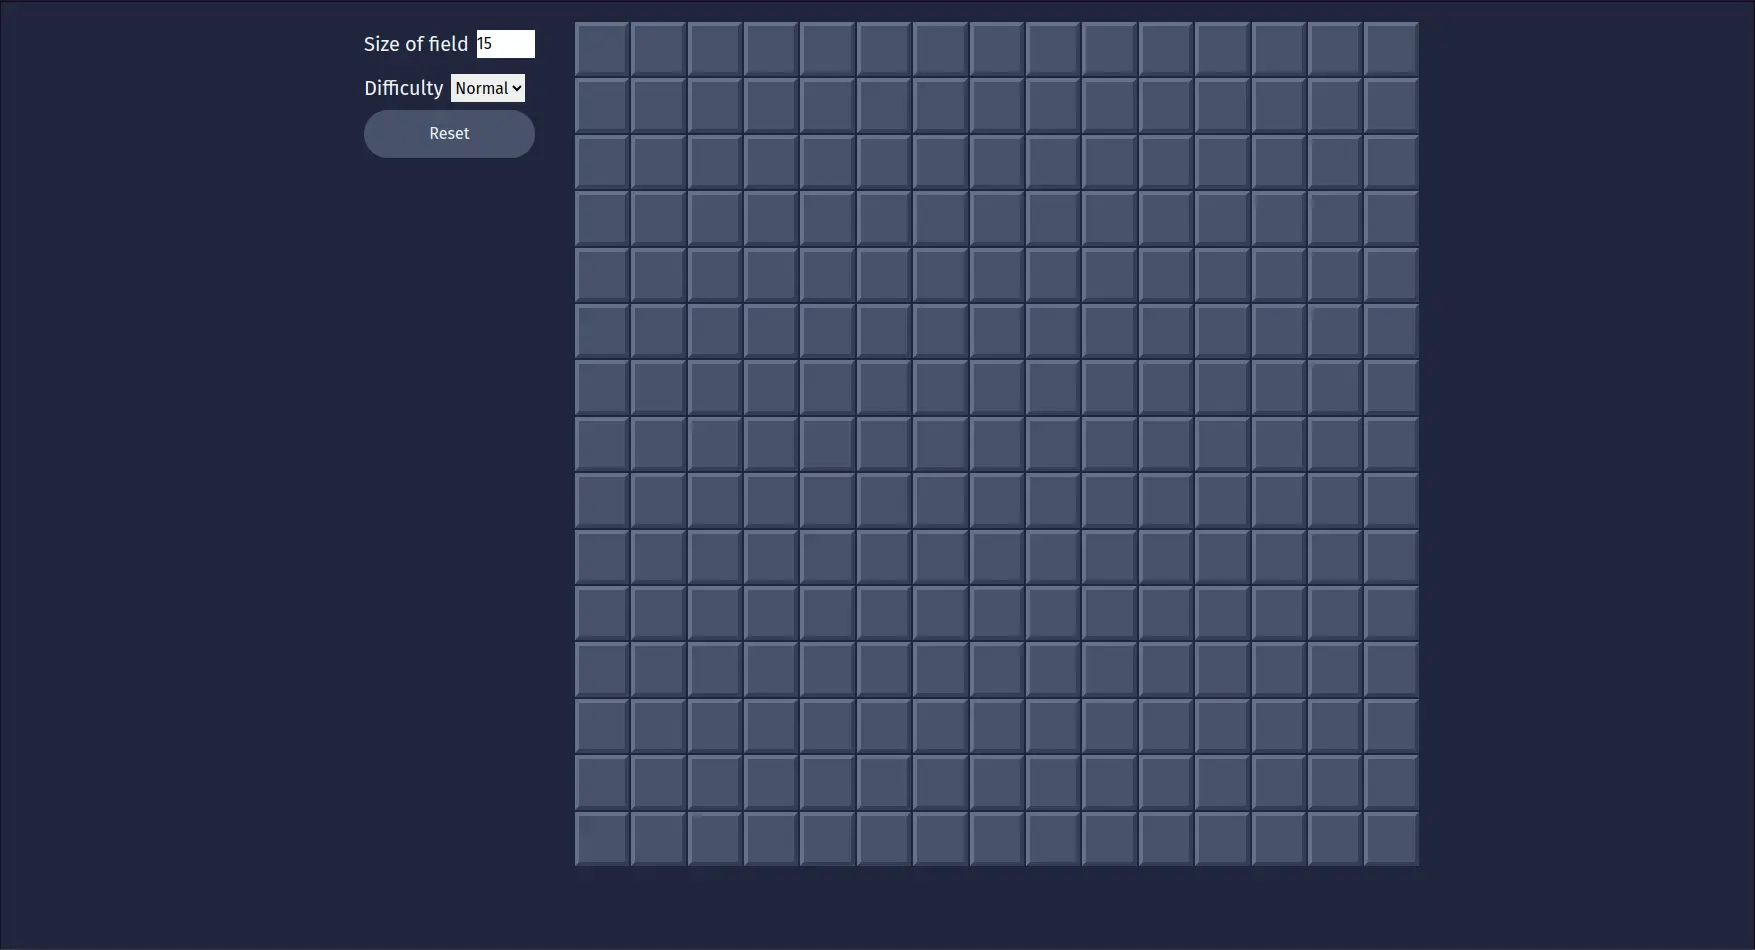This screenshot has height=950, width=1755.
Task: Reveal the cell in row 5, column 5
Action: point(827,274)
